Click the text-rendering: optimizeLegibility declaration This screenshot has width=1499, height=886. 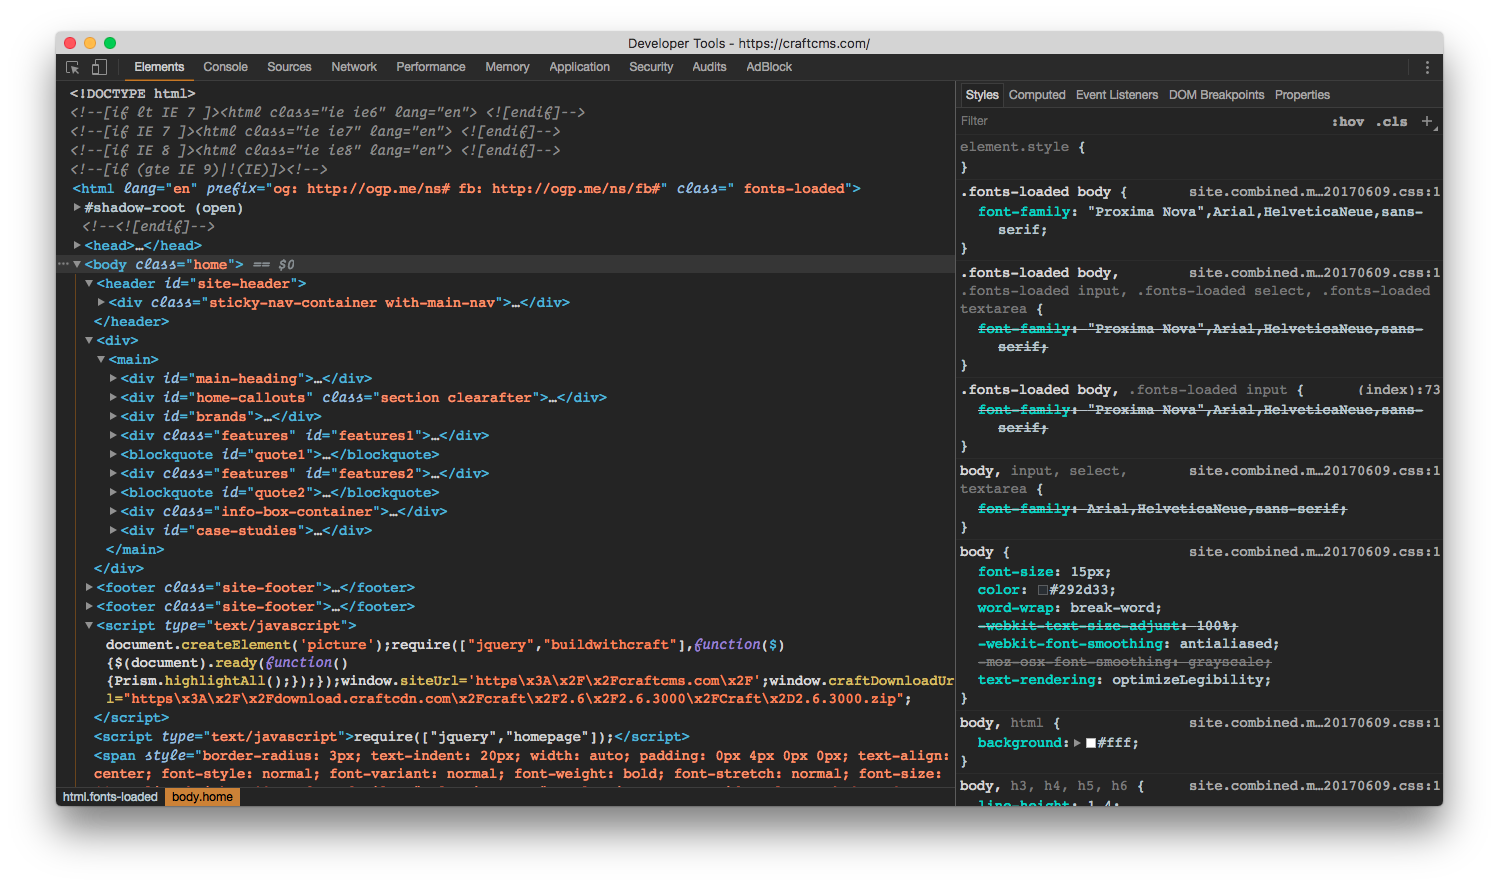click(1124, 680)
